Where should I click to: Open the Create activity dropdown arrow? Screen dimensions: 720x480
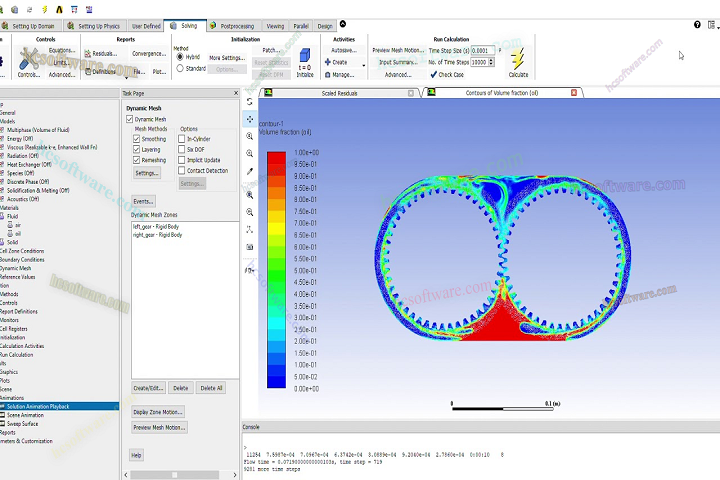[x=364, y=65]
